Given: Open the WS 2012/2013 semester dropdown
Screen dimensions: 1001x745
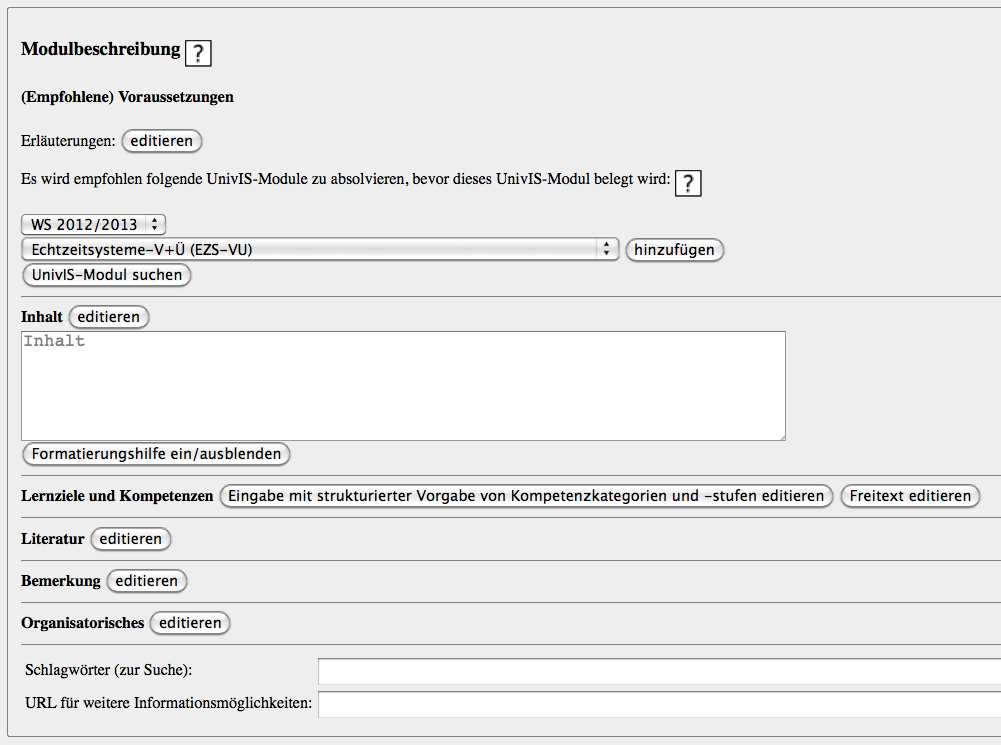Looking at the screenshot, I should click(x=94, y=224).
